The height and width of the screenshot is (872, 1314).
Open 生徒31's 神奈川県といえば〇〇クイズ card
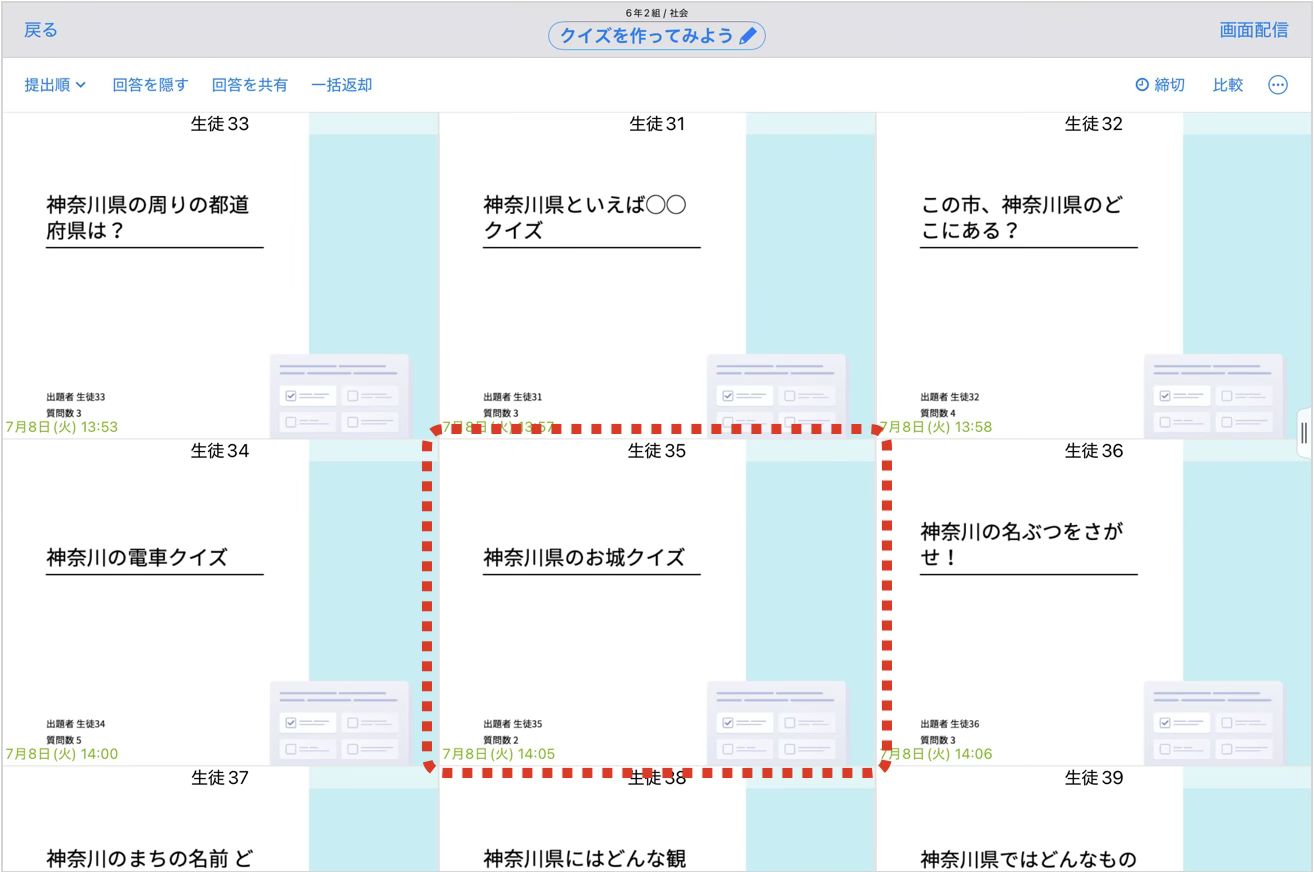click(x=657, y=275)
